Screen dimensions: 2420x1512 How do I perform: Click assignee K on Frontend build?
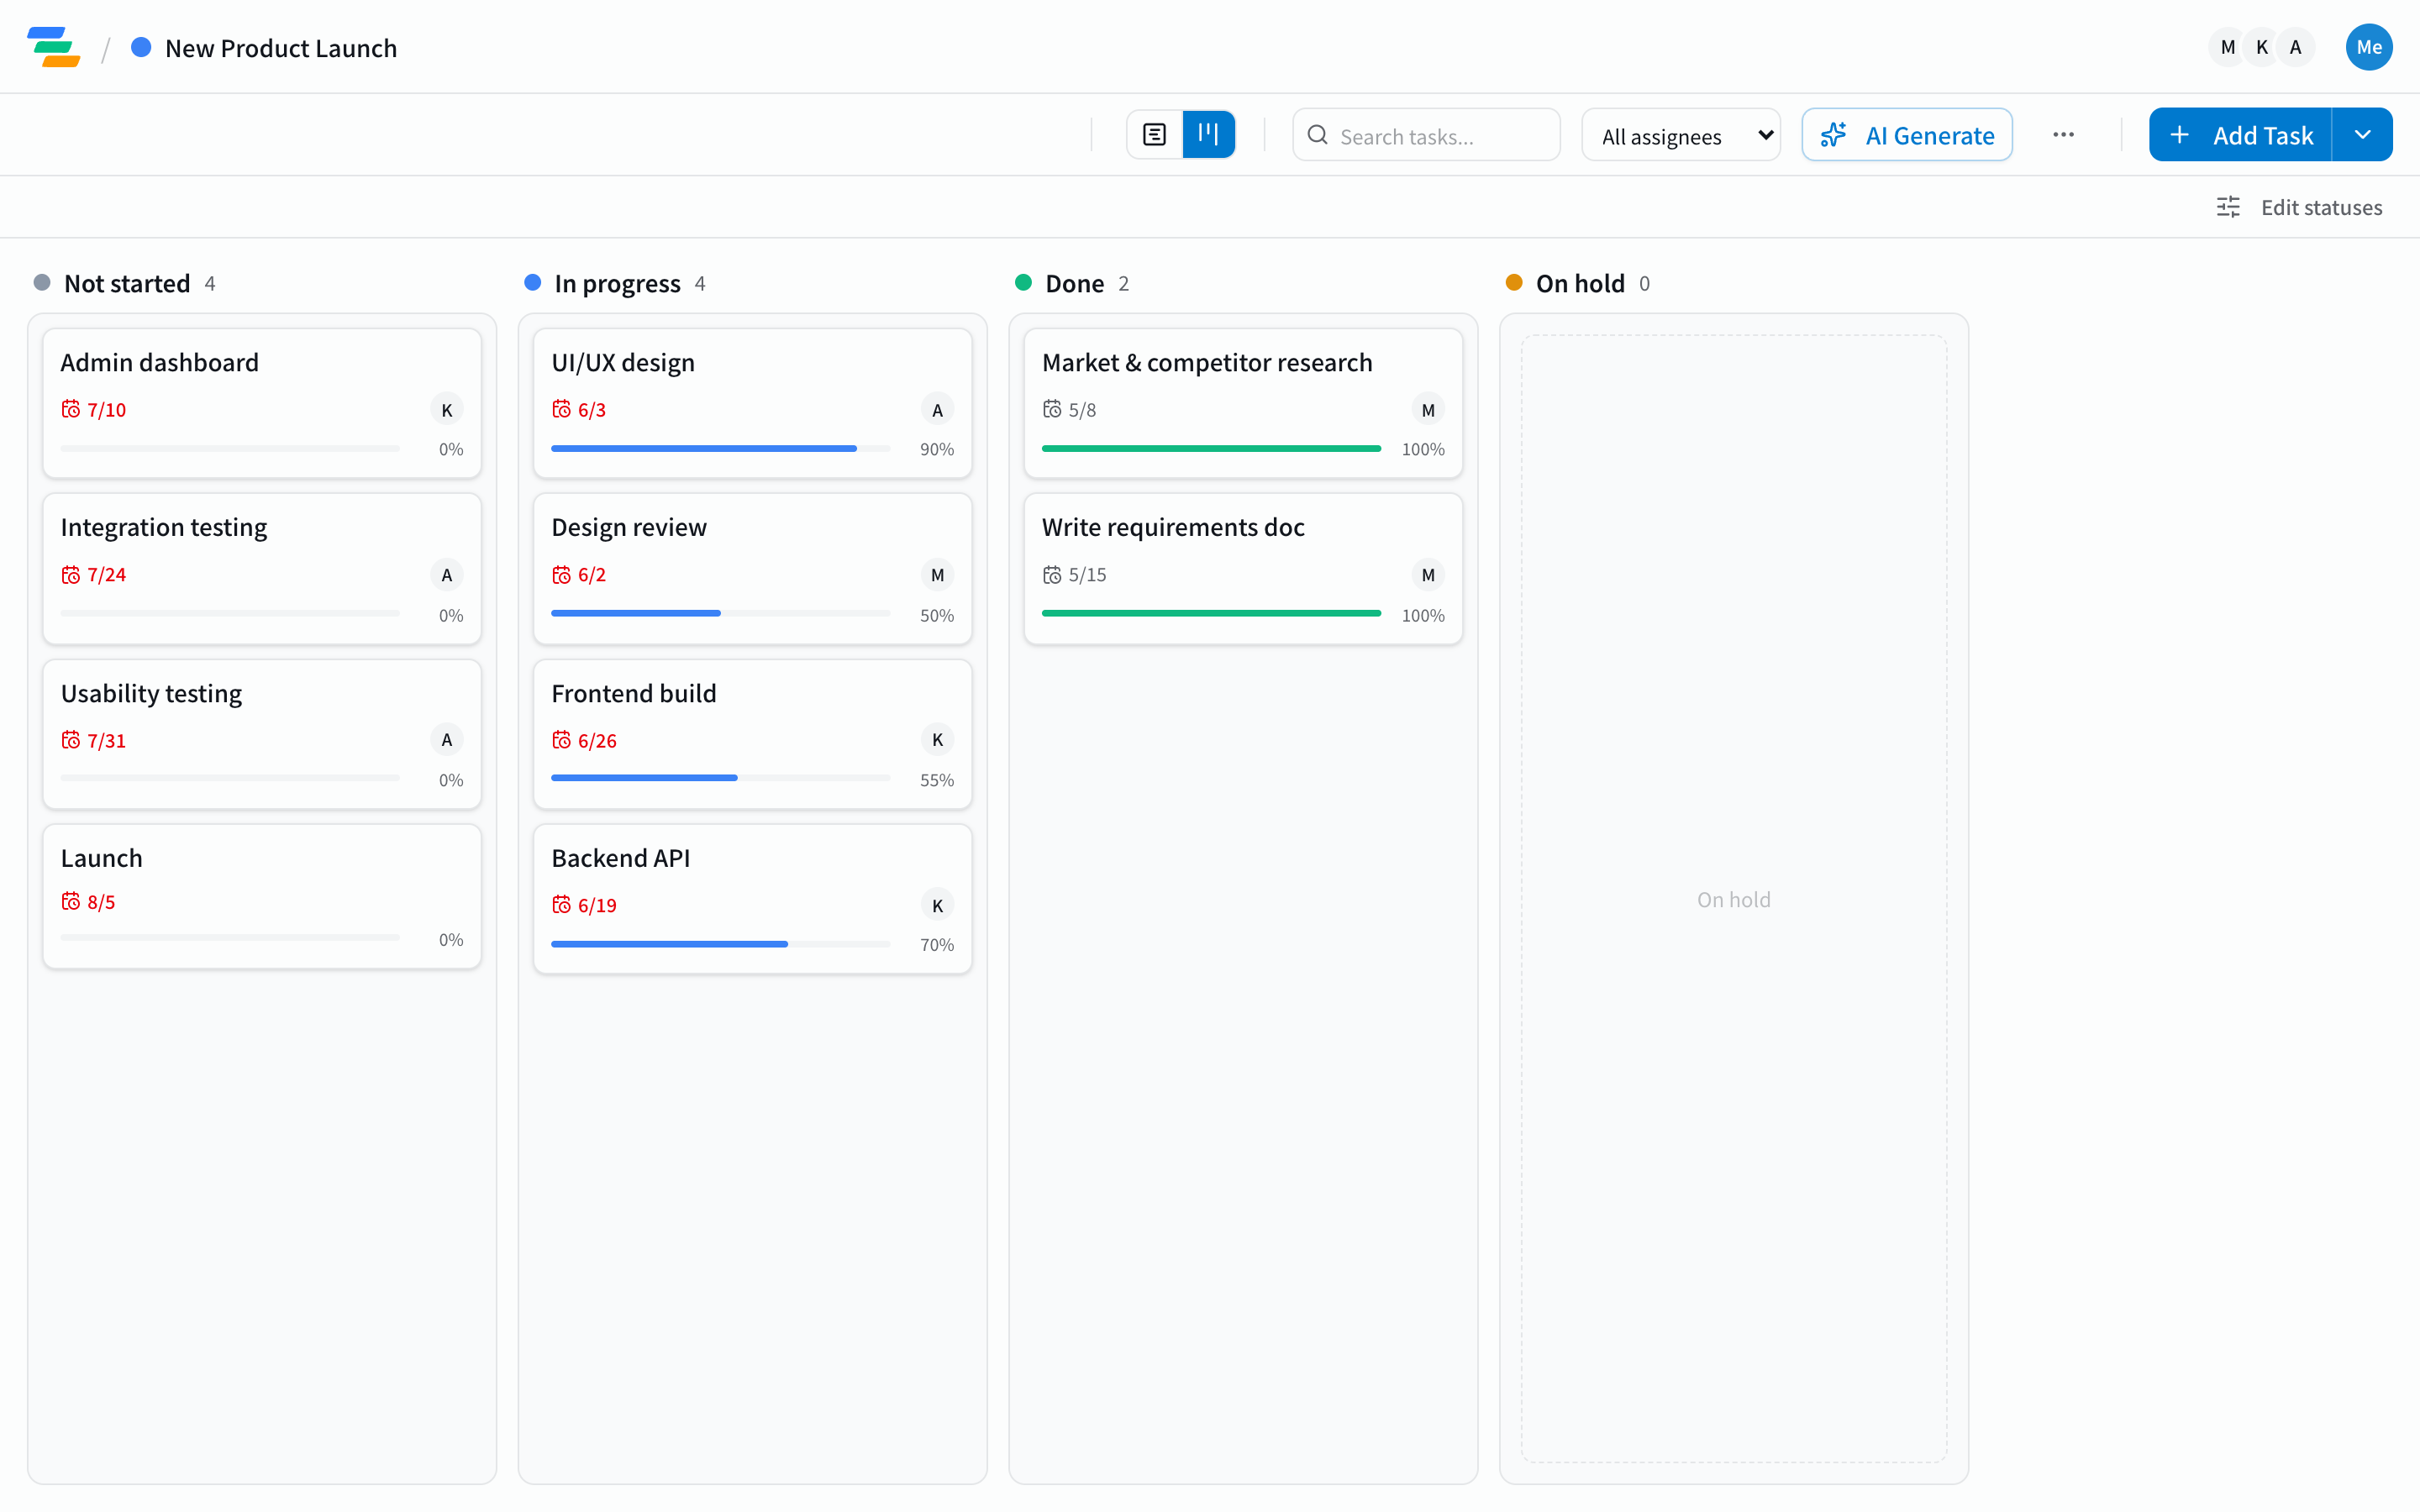click(937, 740)
